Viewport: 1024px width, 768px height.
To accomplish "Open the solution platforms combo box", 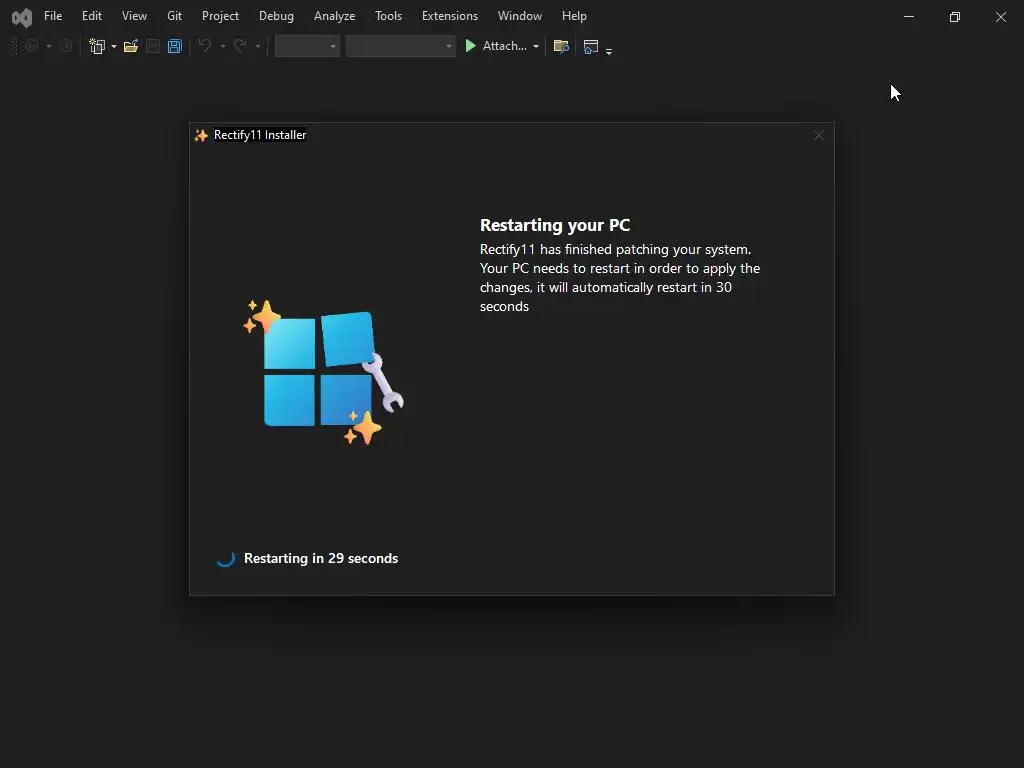I will point(400,46).
